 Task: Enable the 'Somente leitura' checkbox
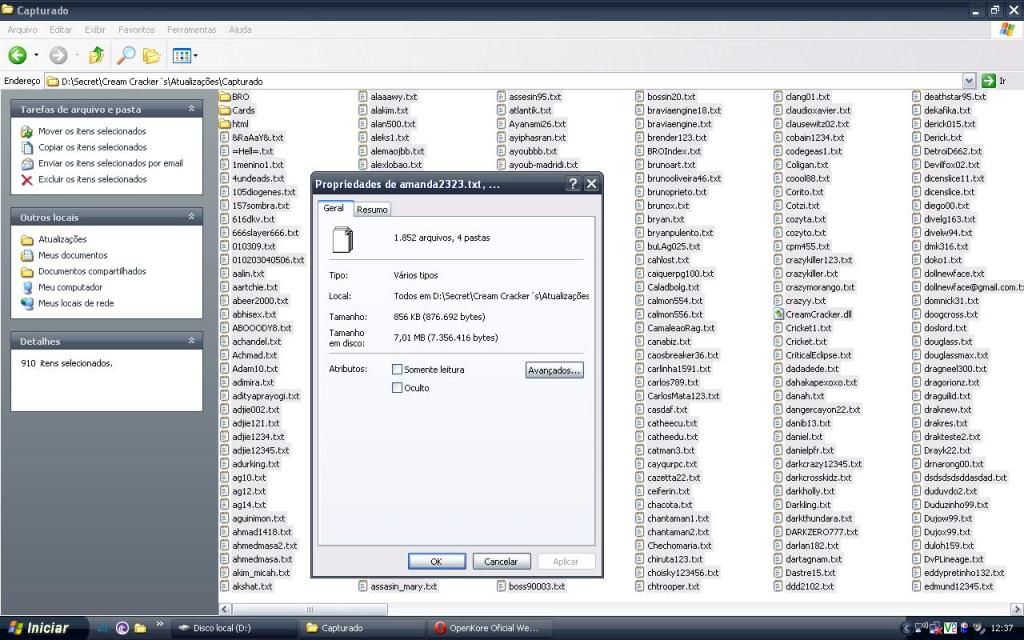pyautogui.click(x=397, y=370)
